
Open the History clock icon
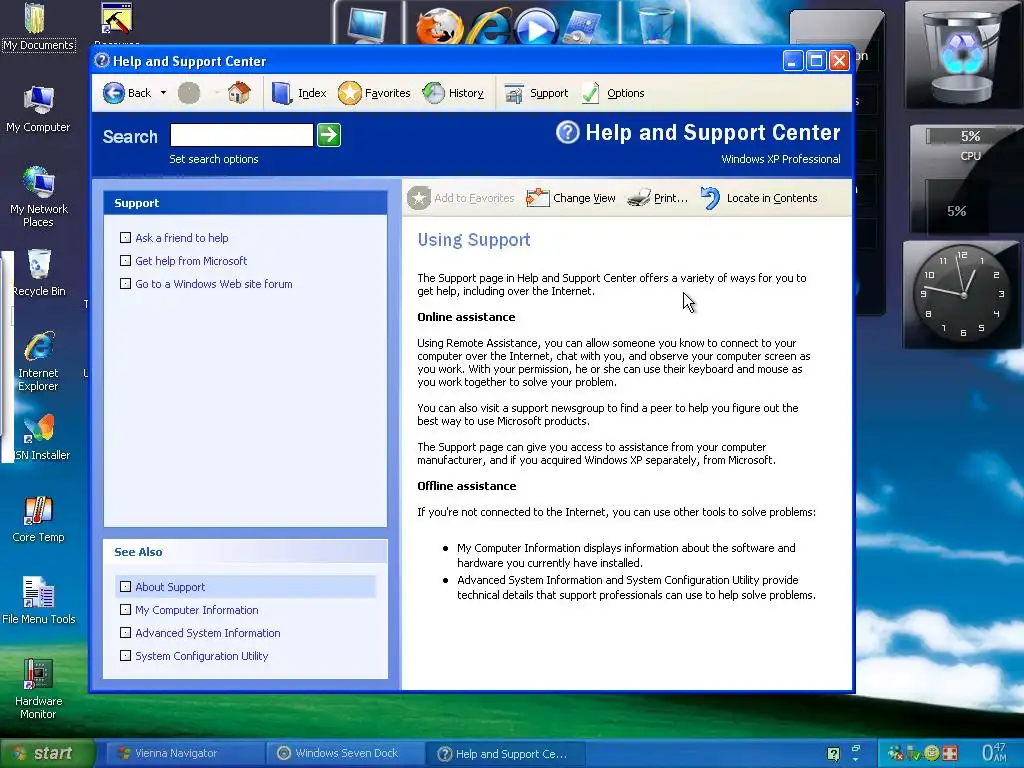[433, 93]
